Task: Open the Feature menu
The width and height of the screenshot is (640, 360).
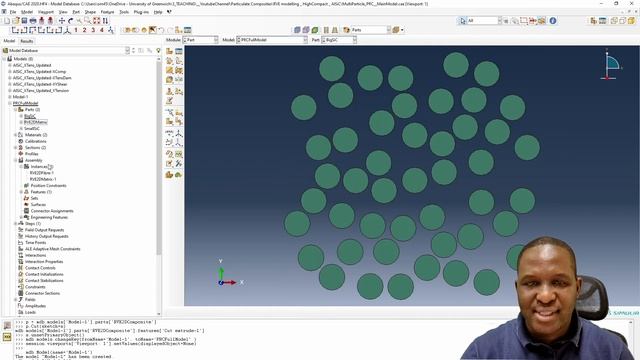Action: 107,12
